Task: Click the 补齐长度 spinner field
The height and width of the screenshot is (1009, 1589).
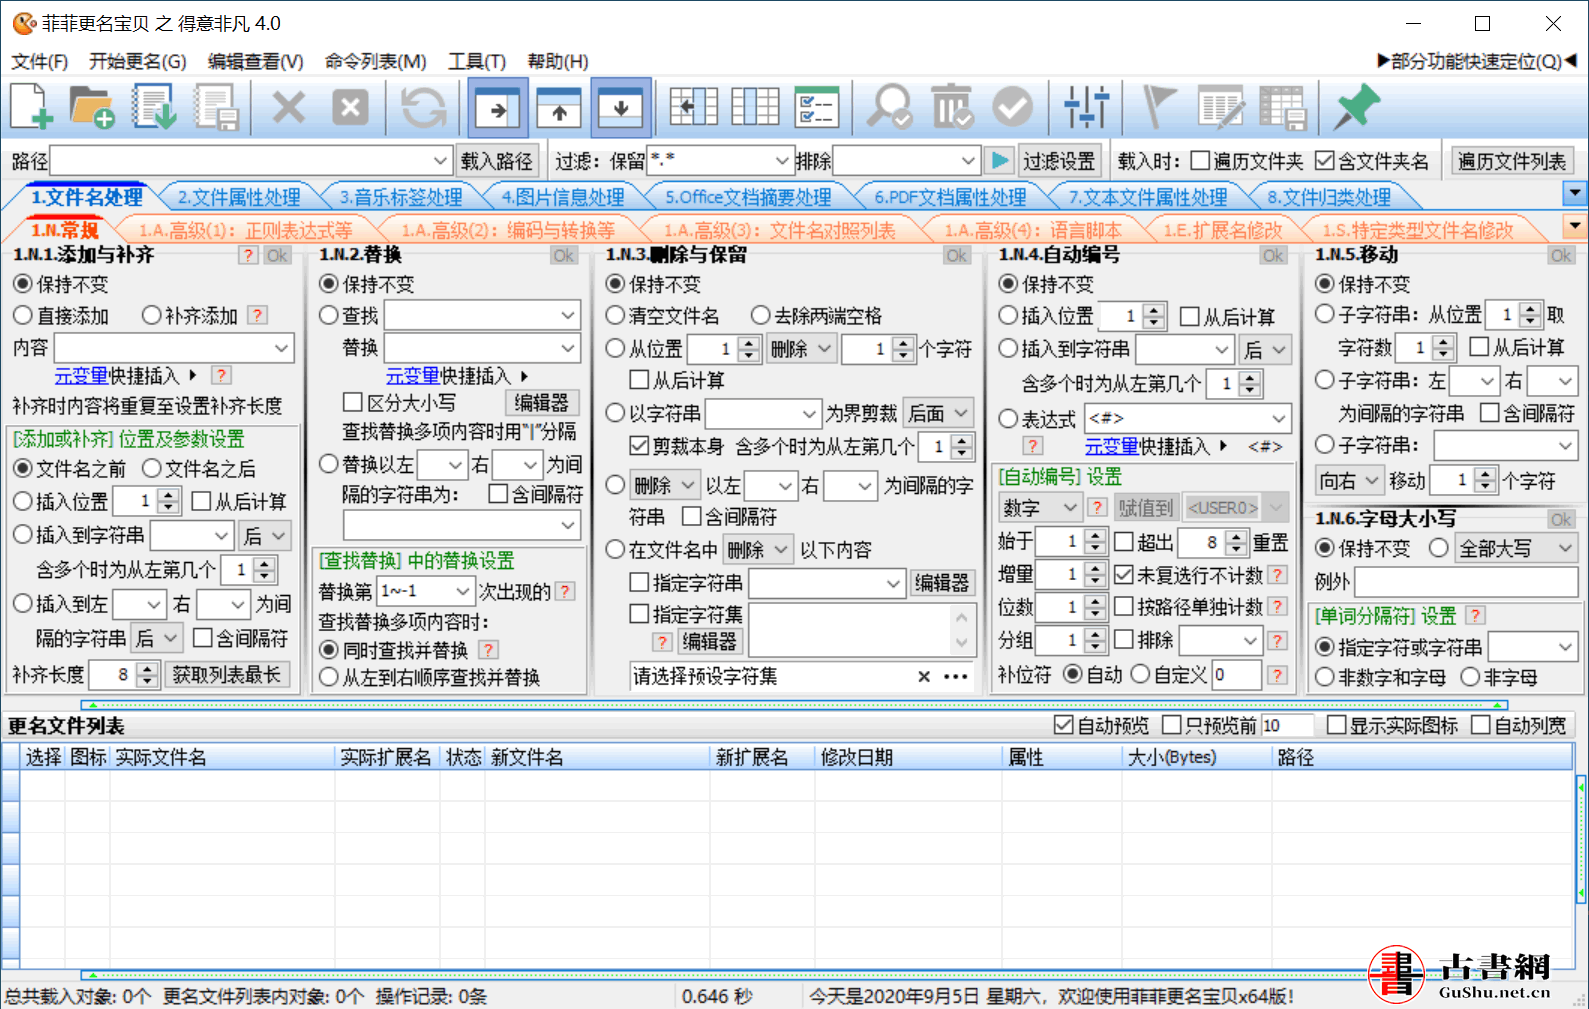Action: [x=123, y=675]
